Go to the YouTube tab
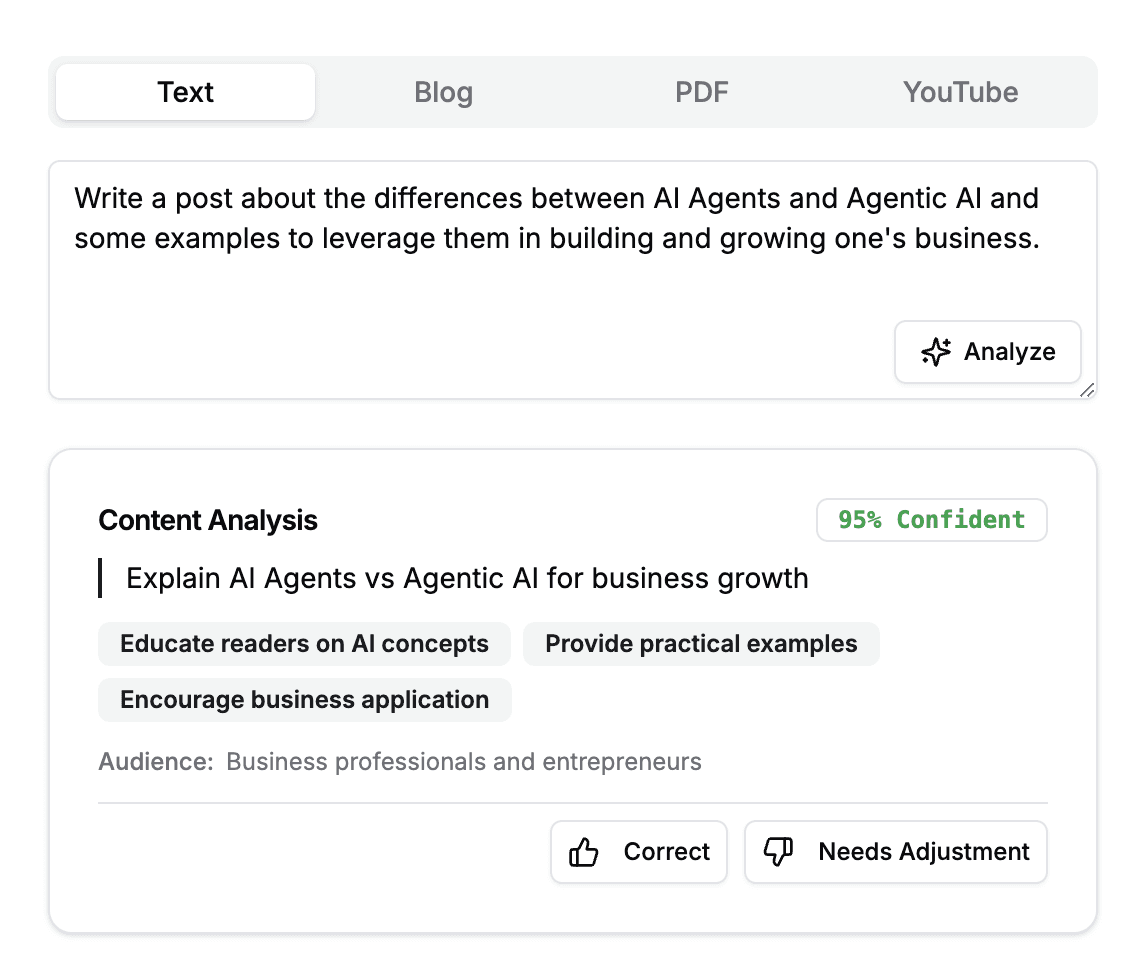Viewport: 1146px width, 970px height. pos(960,92)
